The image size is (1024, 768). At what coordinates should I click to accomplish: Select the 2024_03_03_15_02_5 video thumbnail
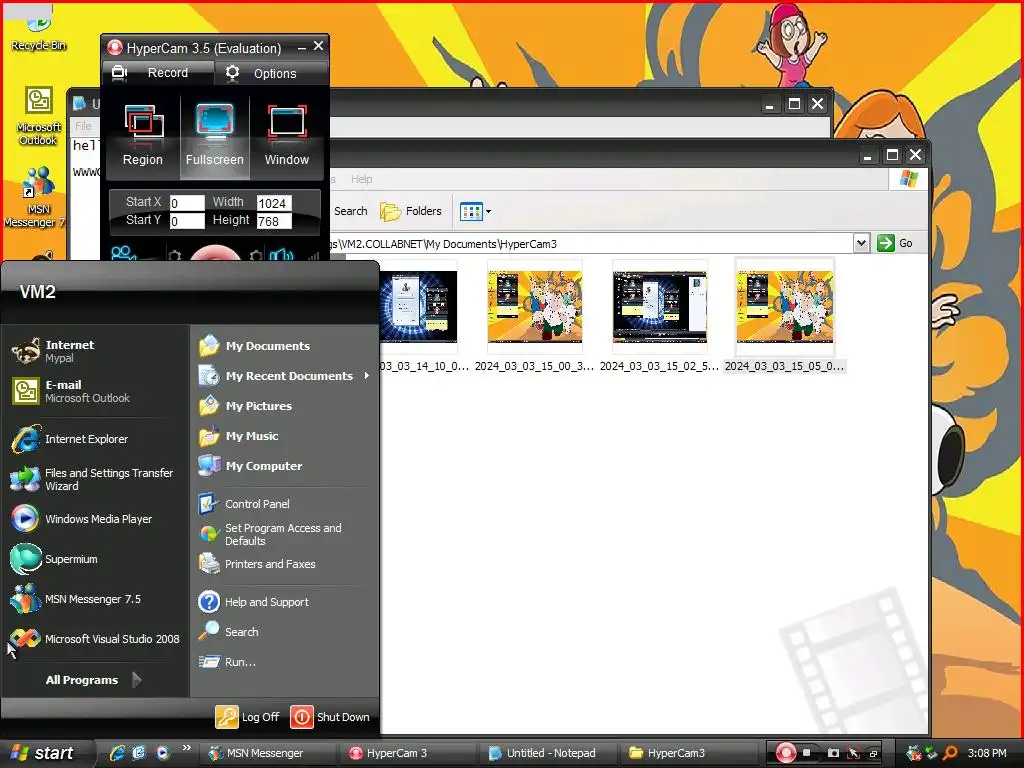[x=660, y=307]
